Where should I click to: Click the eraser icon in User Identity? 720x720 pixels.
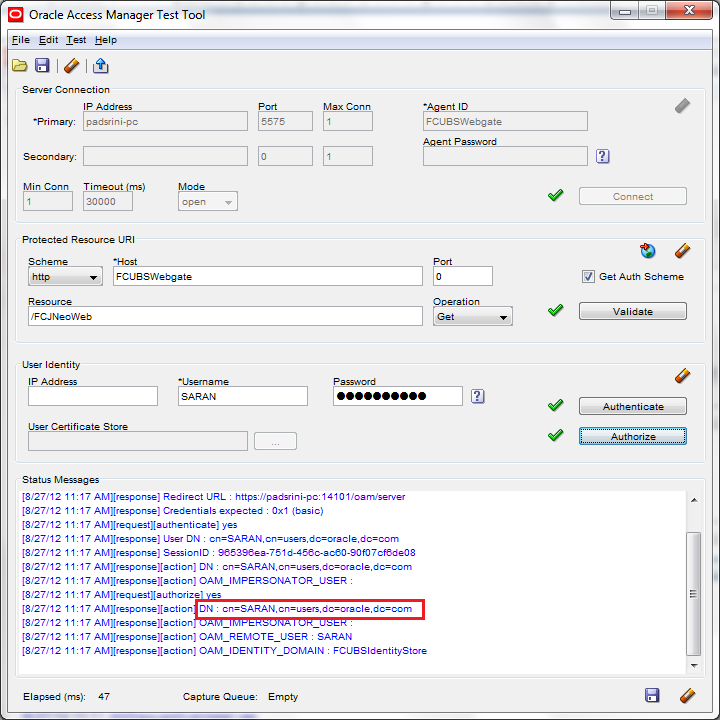[682, 376]
